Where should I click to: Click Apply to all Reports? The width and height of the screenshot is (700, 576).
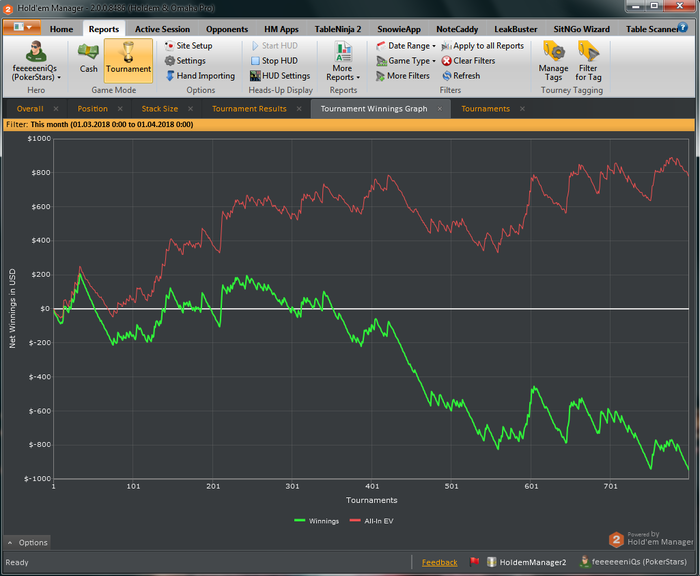coord(483,46)
